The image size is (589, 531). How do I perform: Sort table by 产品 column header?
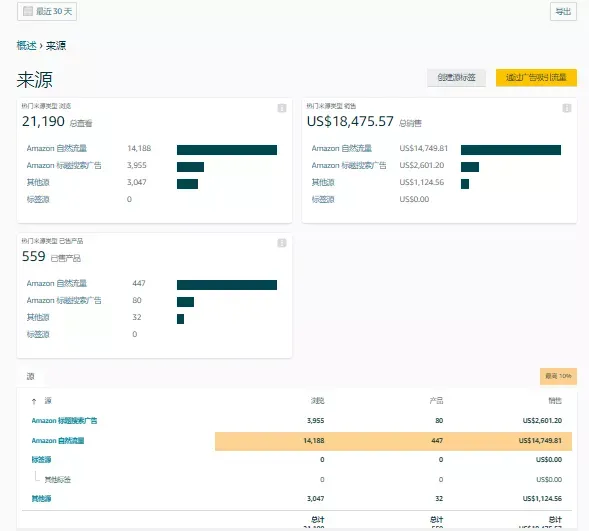436,401
